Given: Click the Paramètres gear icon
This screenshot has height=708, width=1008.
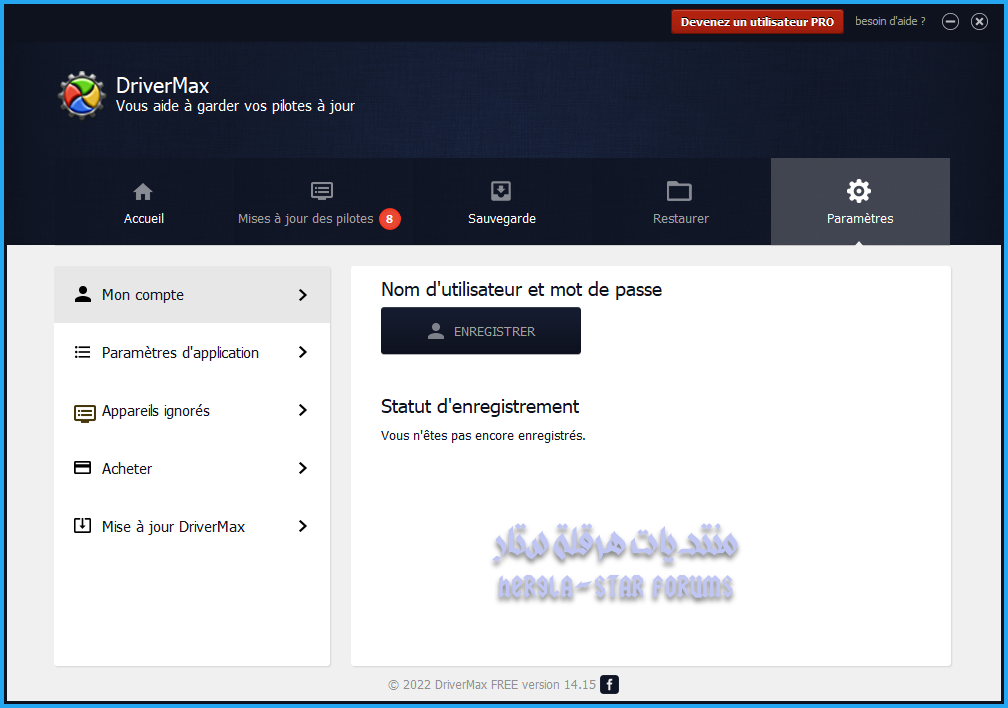Looking at the screenshot, I should [x=859, y=191].
